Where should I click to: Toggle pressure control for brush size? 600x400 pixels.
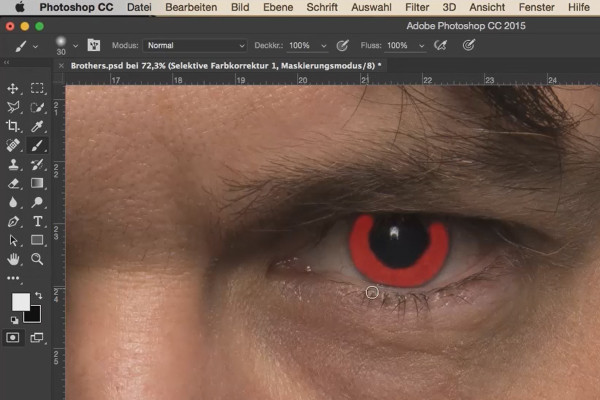point(469,45)
